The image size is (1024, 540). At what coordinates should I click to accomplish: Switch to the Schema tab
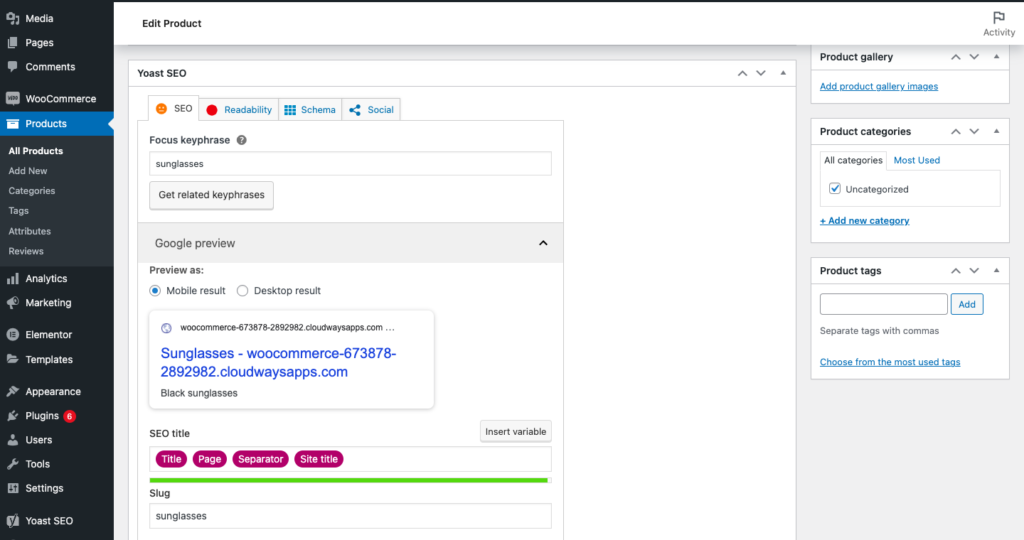310,110
